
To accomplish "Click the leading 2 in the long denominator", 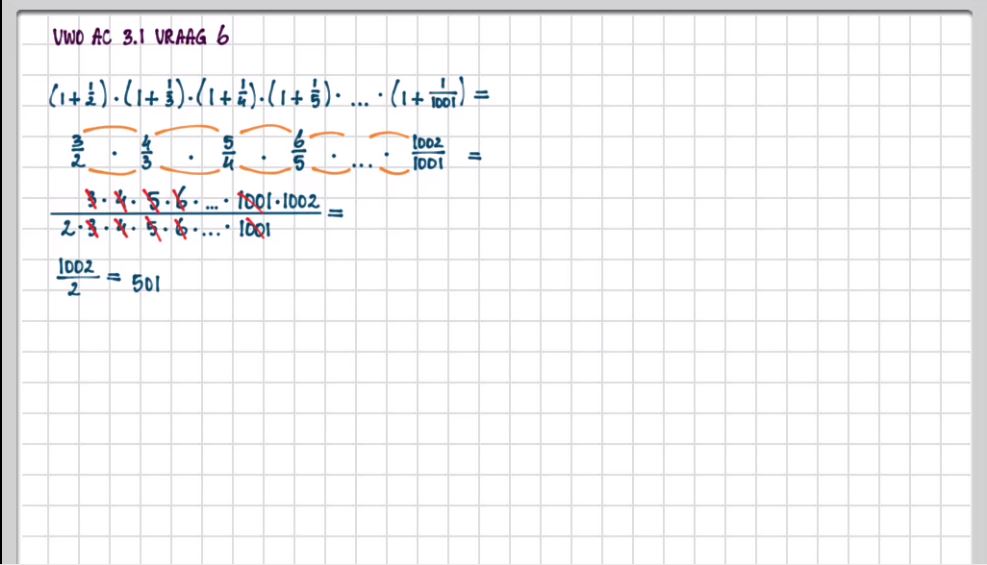I will click(63, 229).
